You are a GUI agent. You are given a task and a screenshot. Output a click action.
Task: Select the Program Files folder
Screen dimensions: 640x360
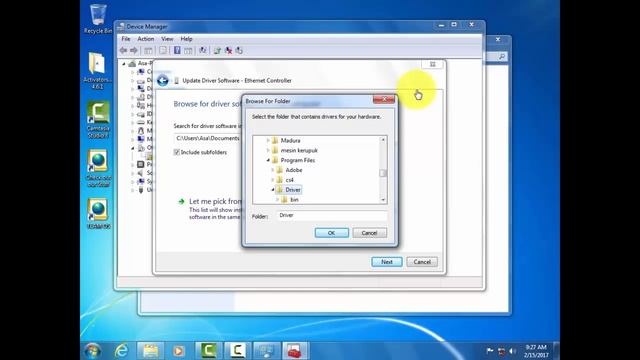pyautogui.click(x=298, y=160)
